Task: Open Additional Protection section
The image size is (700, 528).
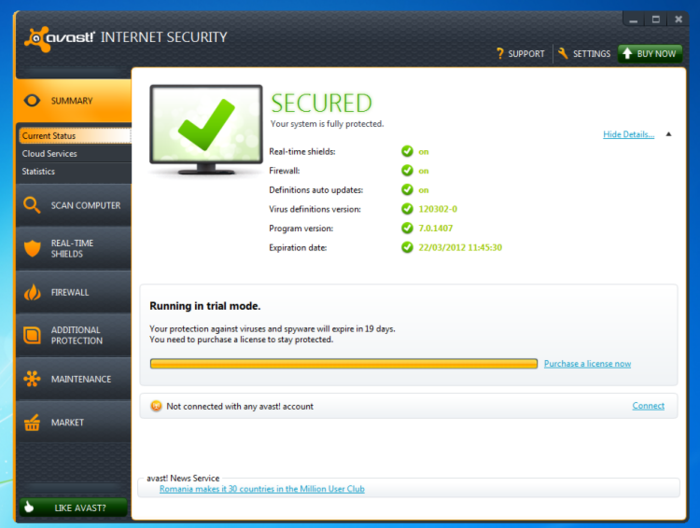Action: click(x=73, y=335)
